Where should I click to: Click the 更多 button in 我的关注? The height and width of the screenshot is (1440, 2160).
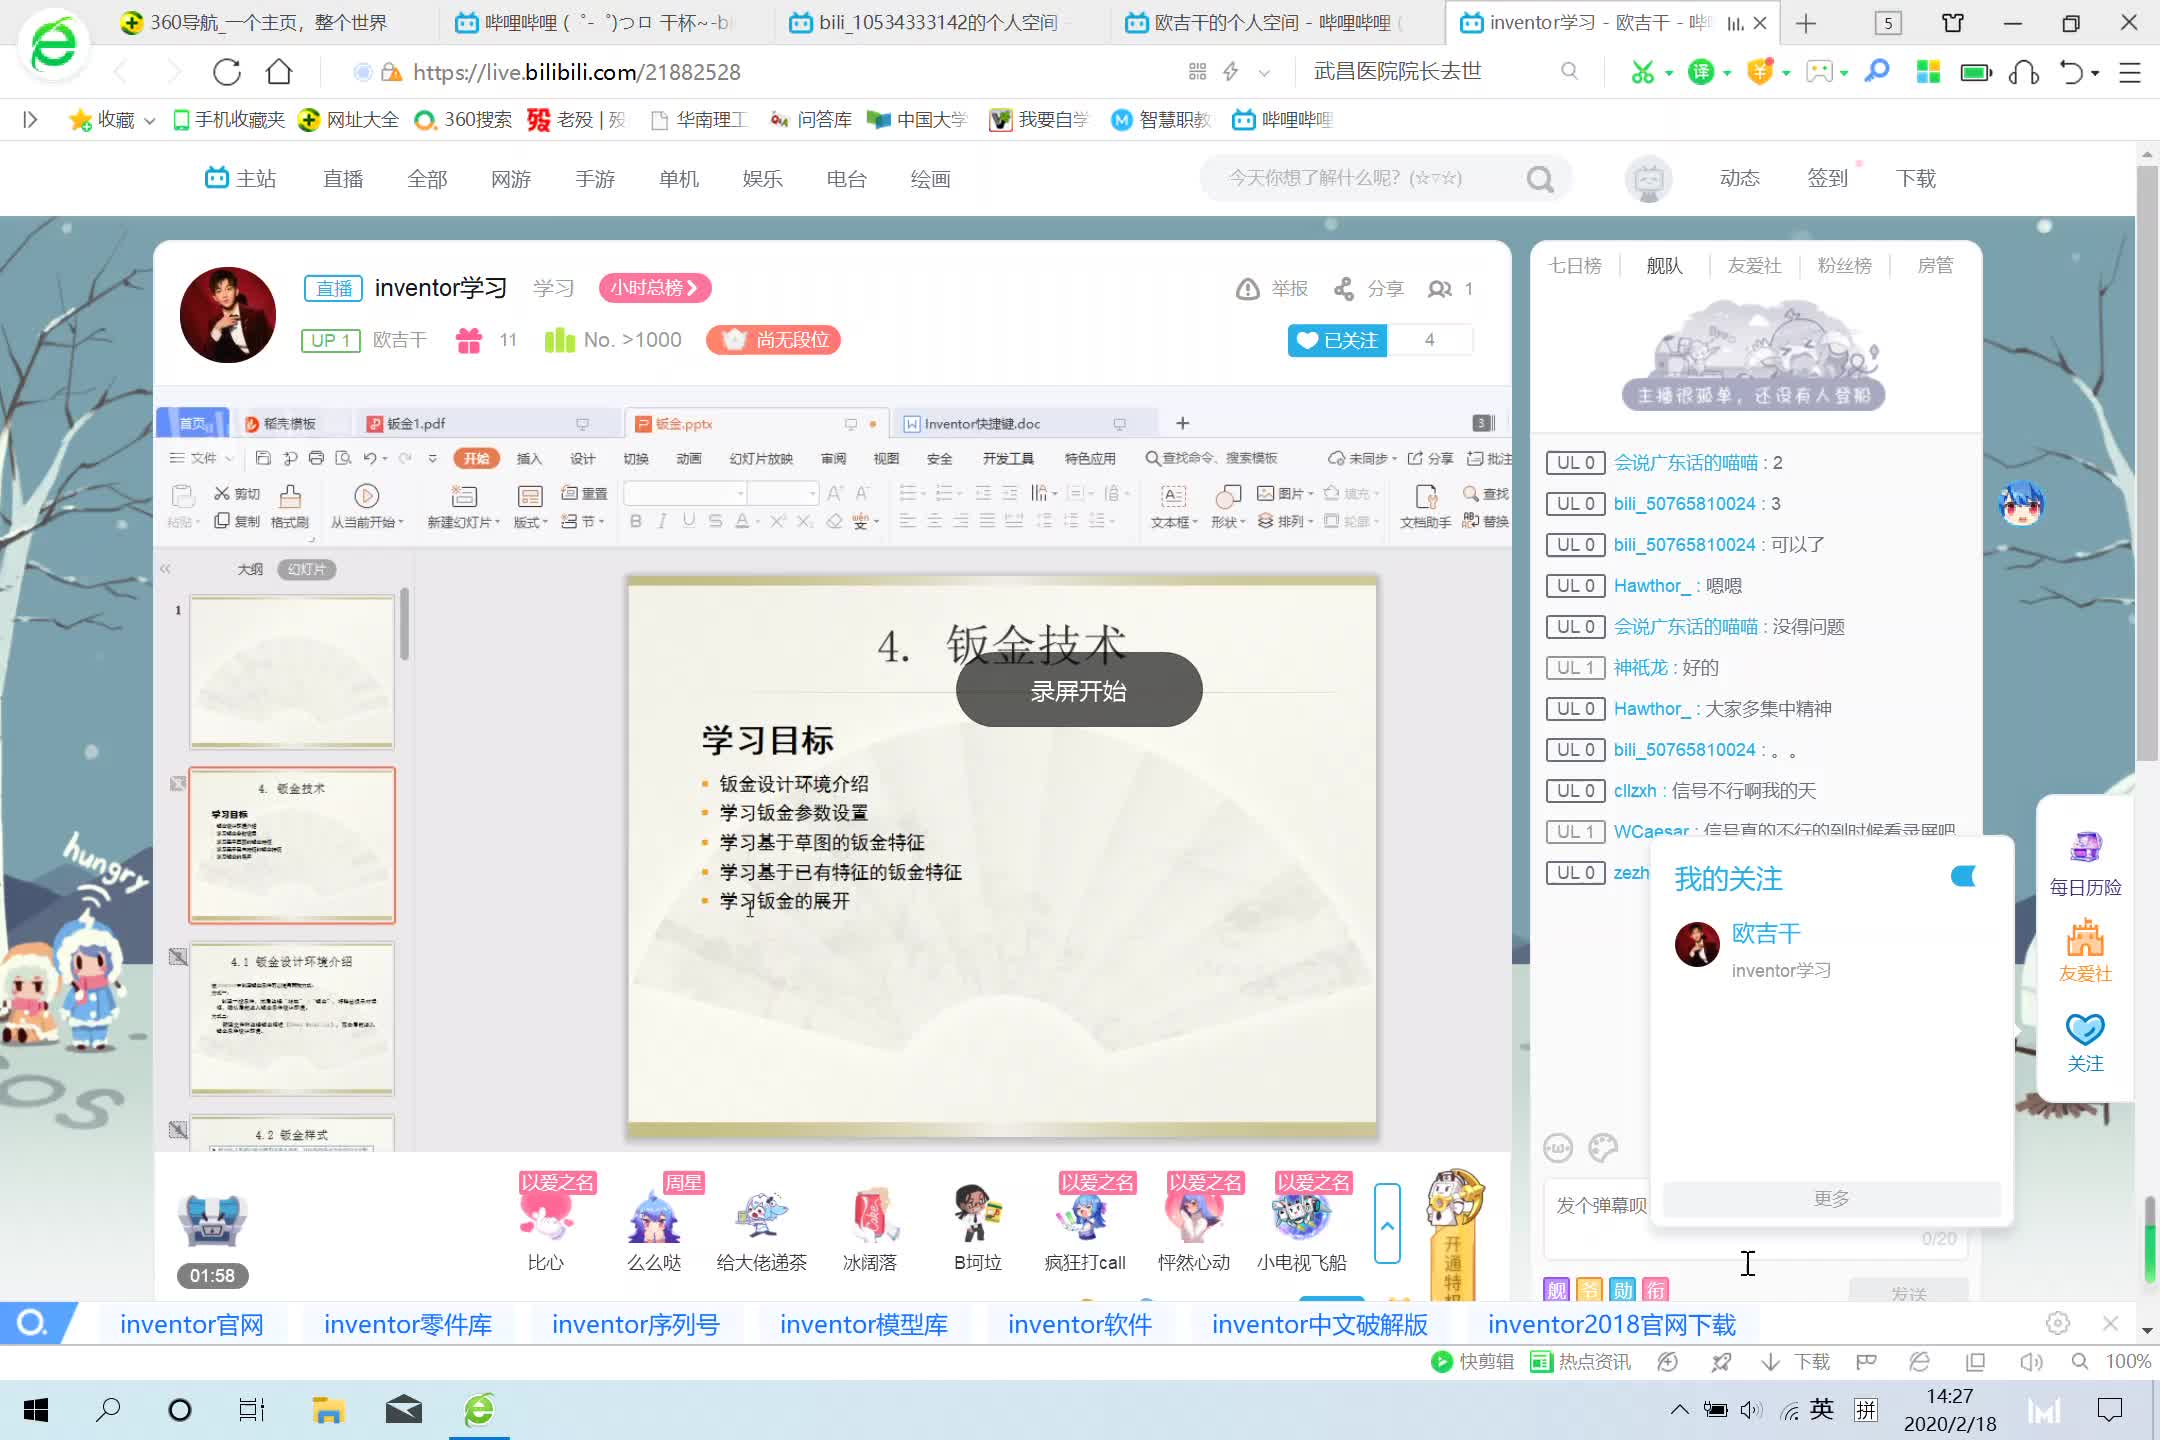coord(1831,1198)
